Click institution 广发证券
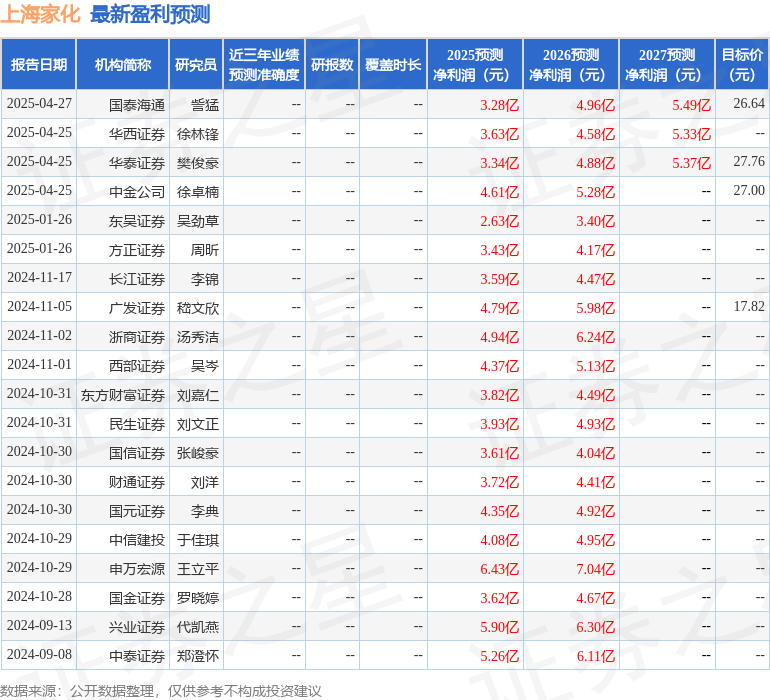 [x=137, y=308]
